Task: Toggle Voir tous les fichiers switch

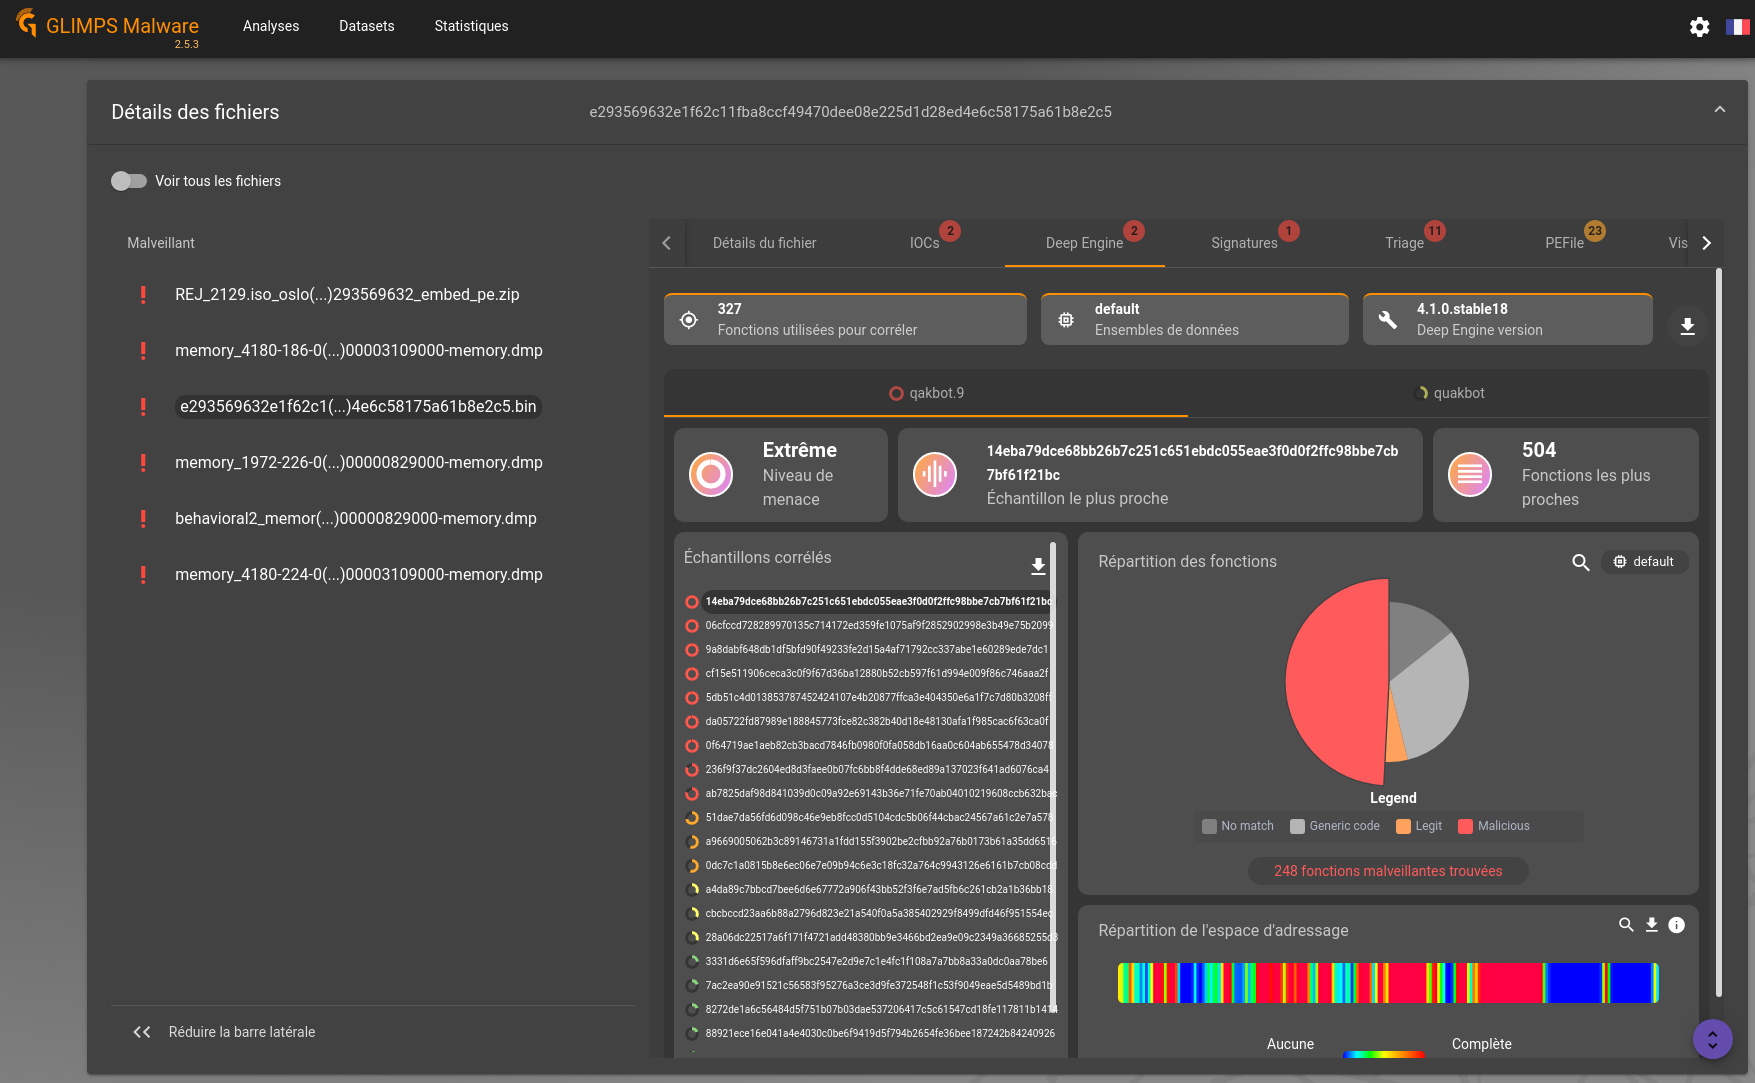Action: [x=129, y=181]
